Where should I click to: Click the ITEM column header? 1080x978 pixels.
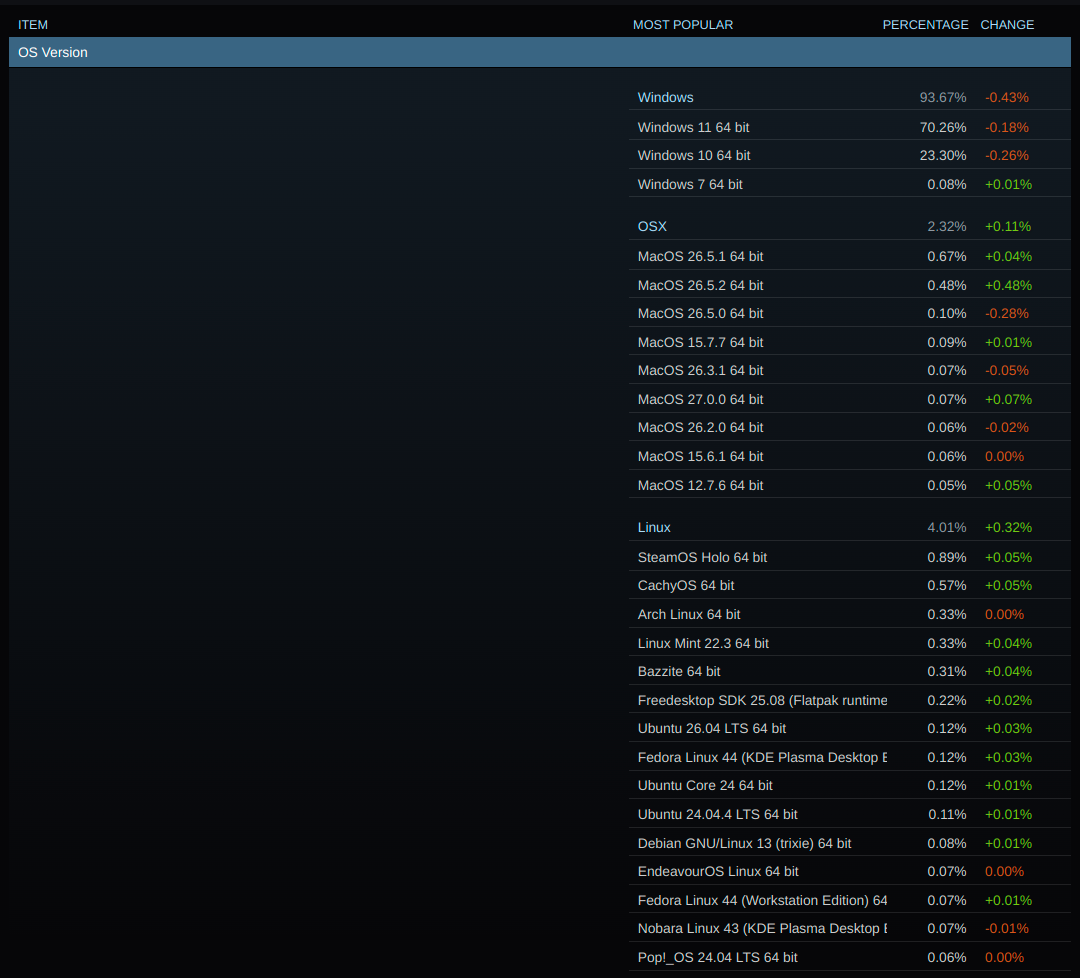(33, 25)
